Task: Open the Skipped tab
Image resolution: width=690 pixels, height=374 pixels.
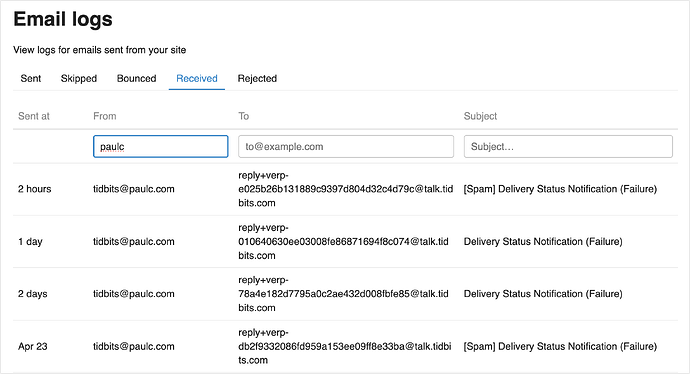Action: tap(79, 78)
